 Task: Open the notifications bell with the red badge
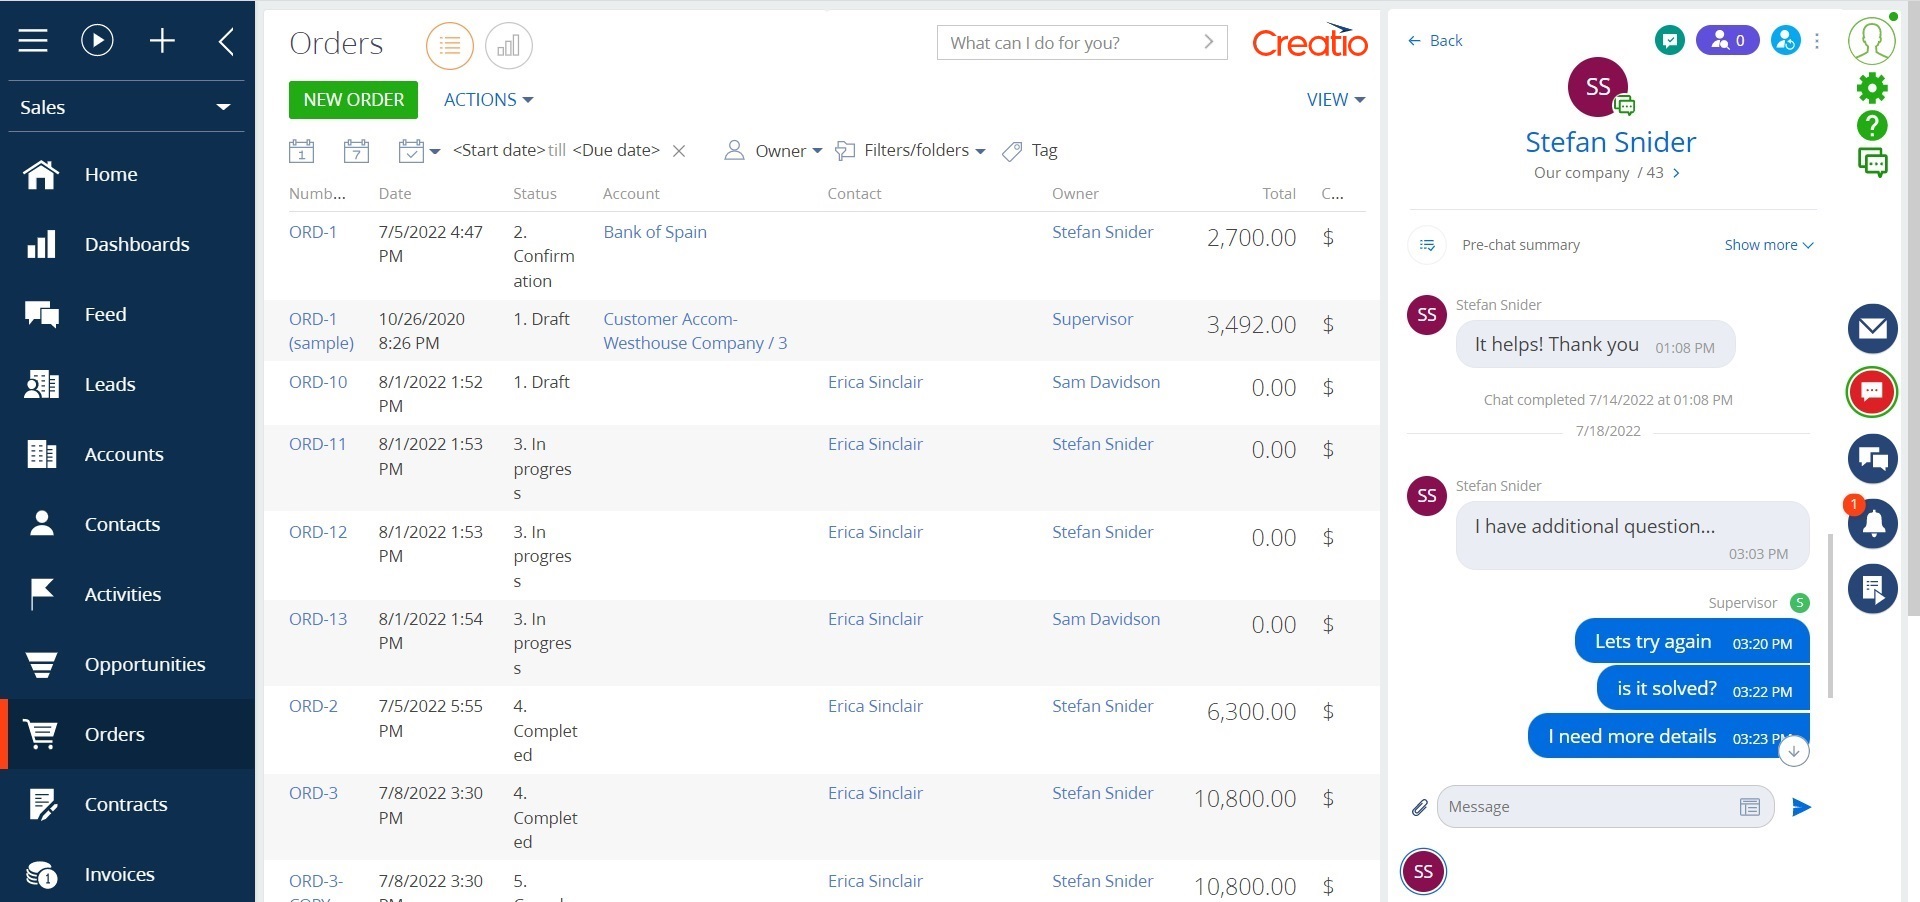pyautogui.click(x=1872, y=524)
